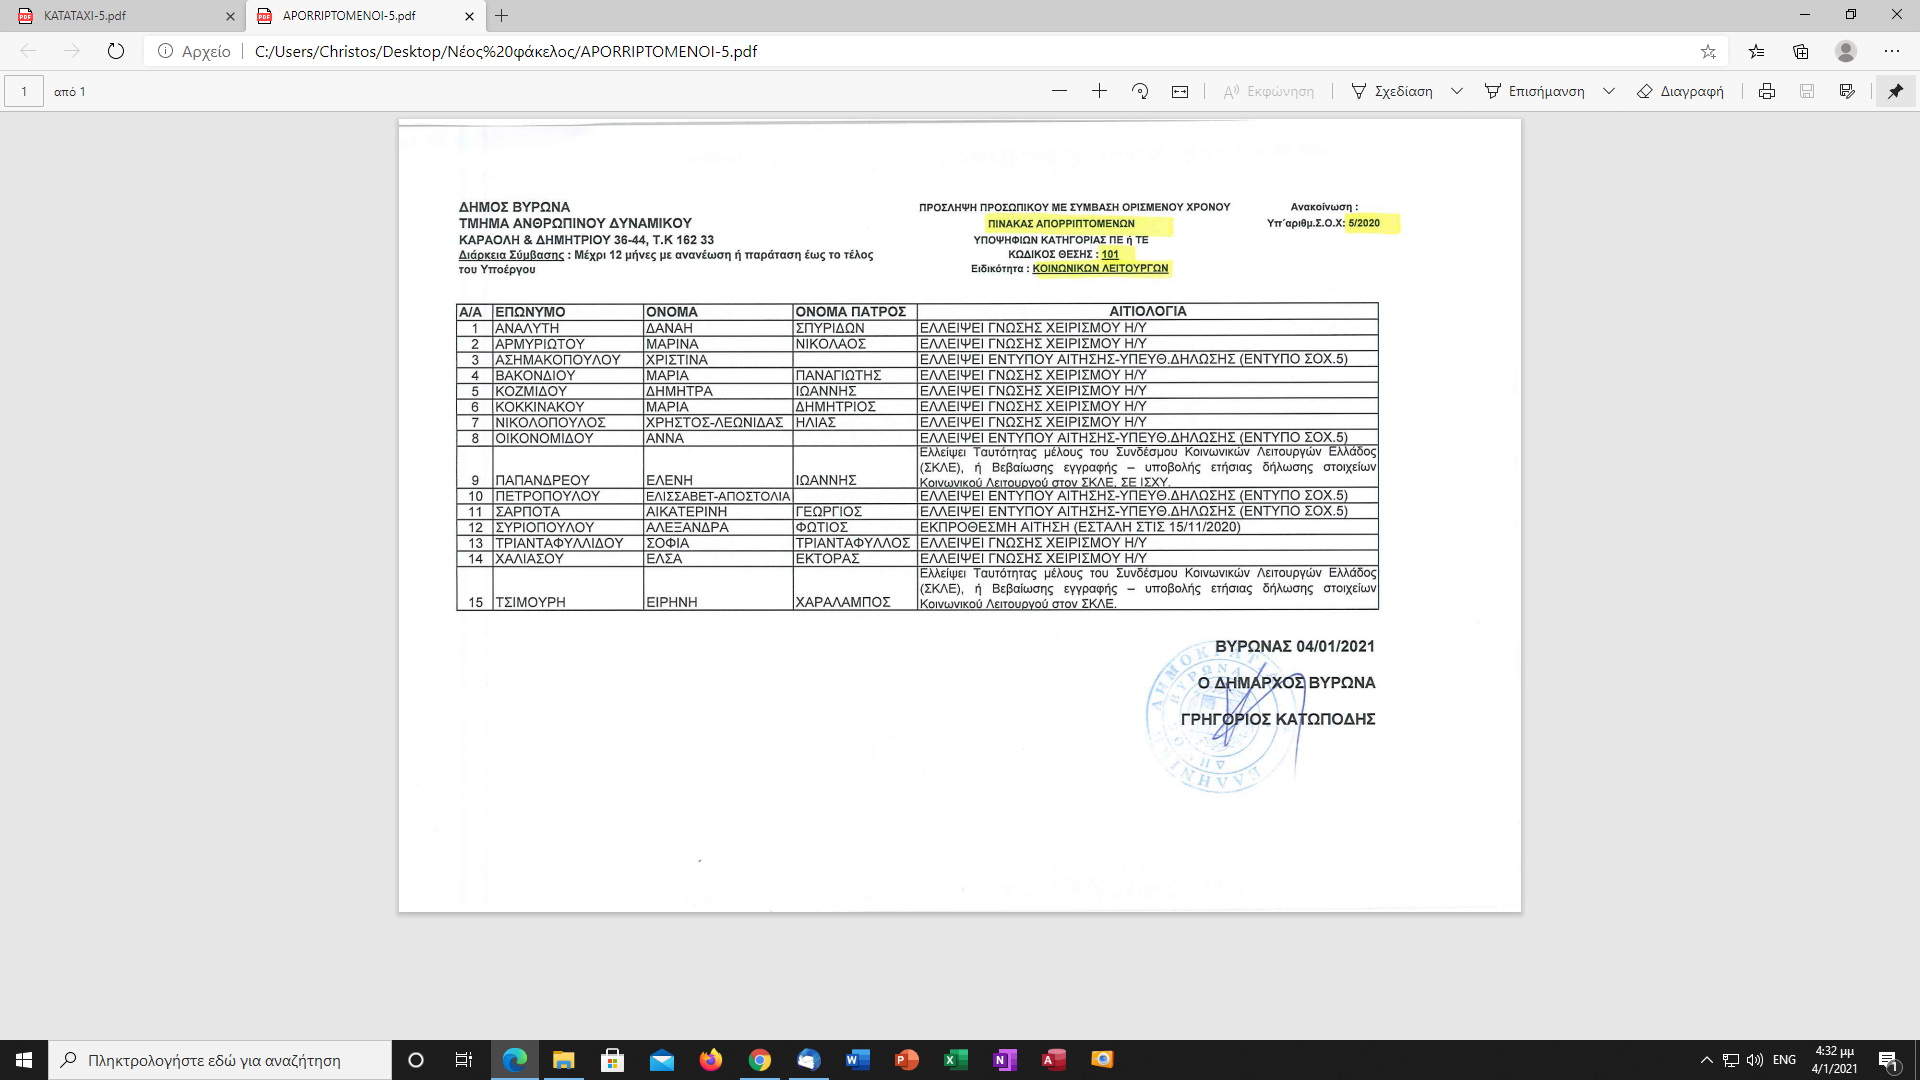
Task: Expand the Σχεδίαση dropdown arrow
Action: [x=1457, y=91]
